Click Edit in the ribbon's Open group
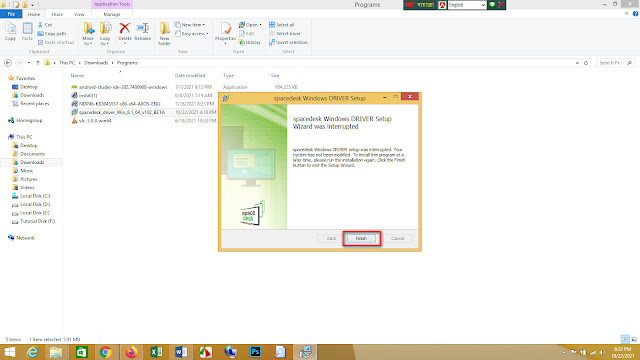Image resolution: width=640 pixels, height=360 pixels. tap(247, 33)
